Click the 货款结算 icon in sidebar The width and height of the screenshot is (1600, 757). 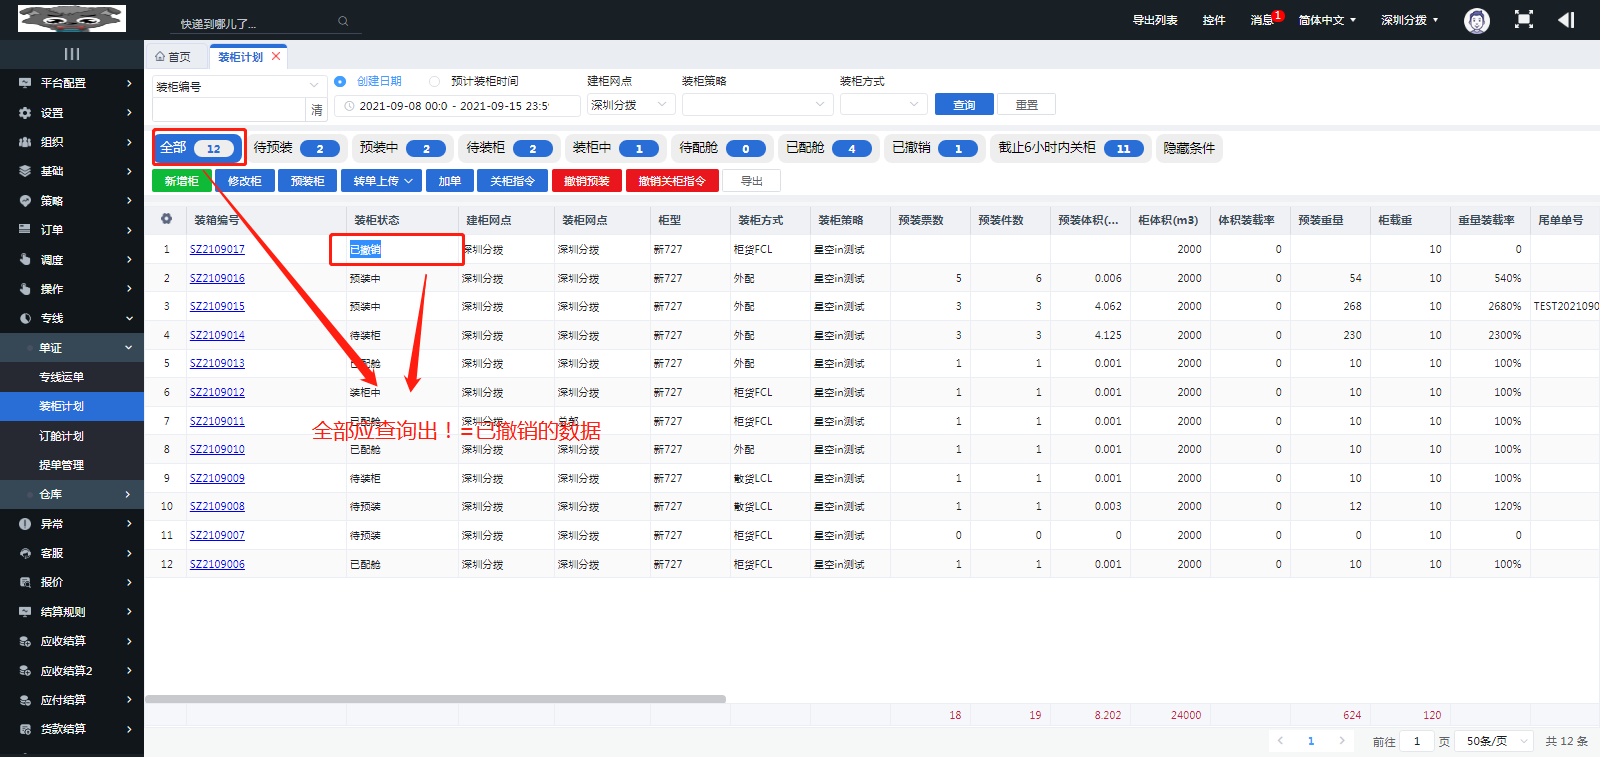coord(25,729)
